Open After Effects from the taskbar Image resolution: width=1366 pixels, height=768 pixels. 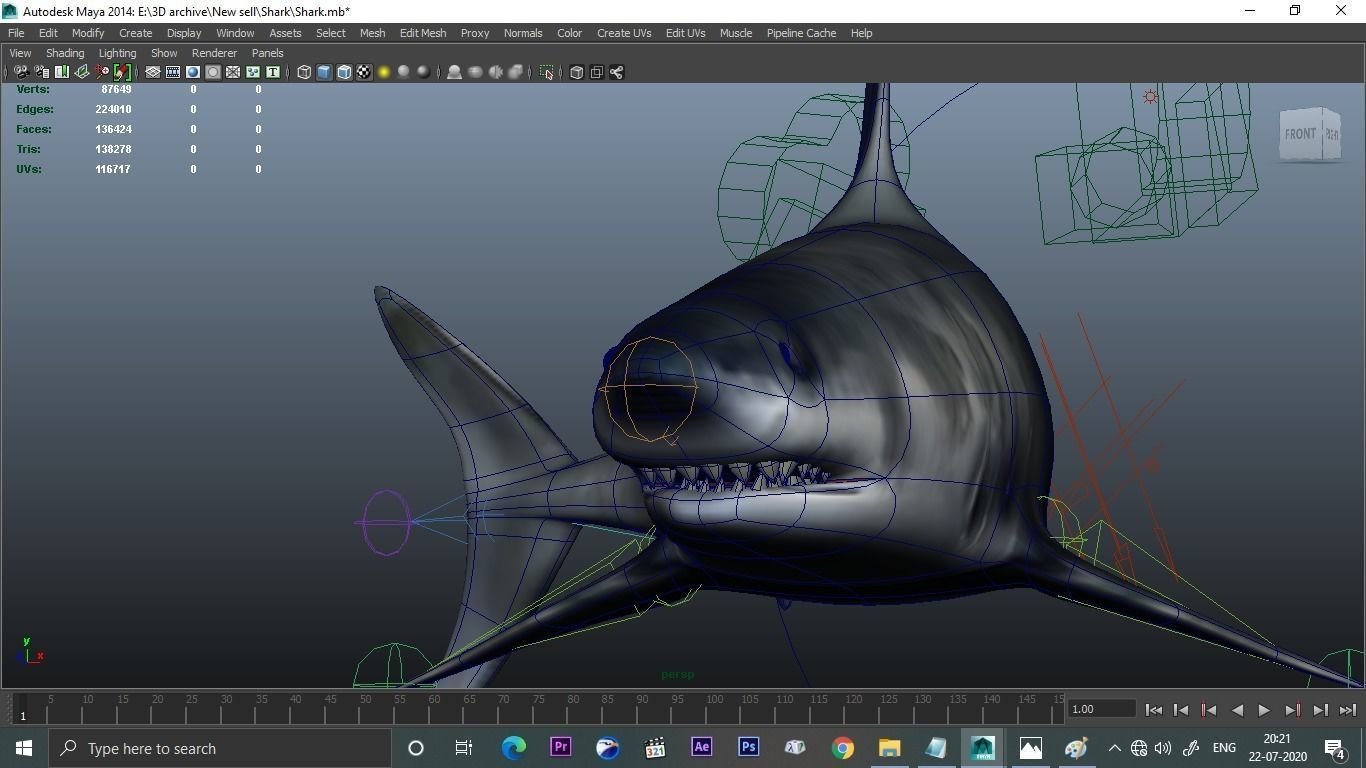pyautogui.click(x=701, y=747)
